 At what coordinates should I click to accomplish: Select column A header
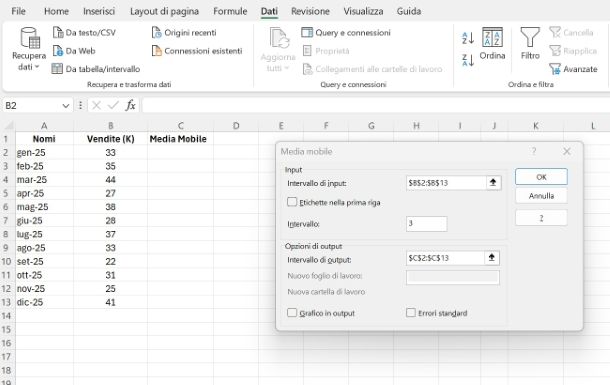(x=44, y=126)
